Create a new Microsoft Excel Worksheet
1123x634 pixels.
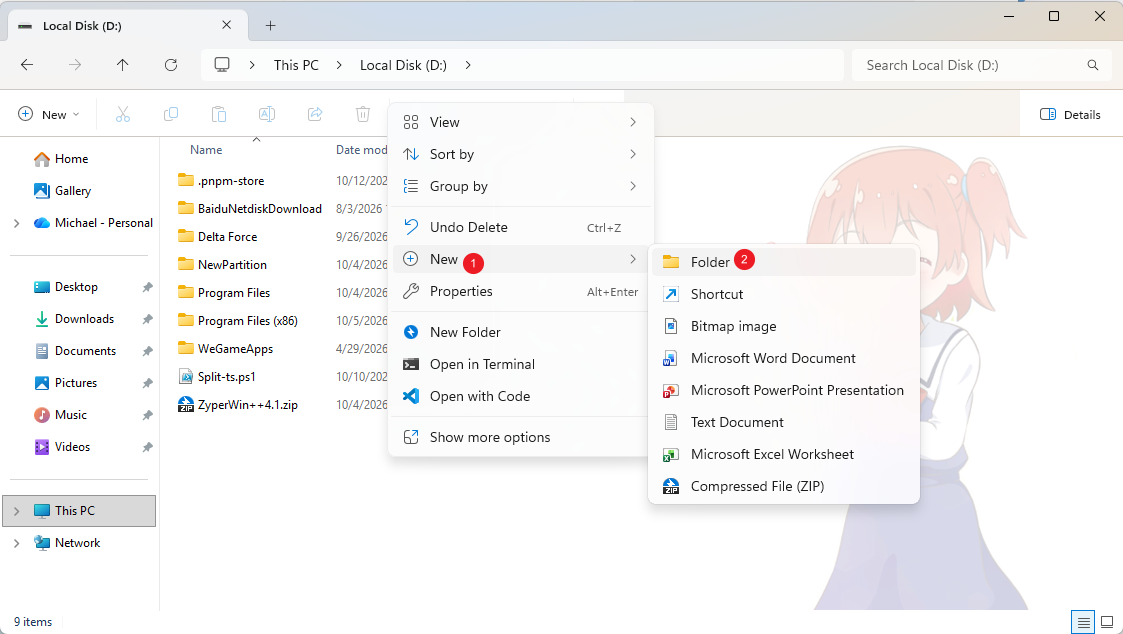tap(784, 454)
